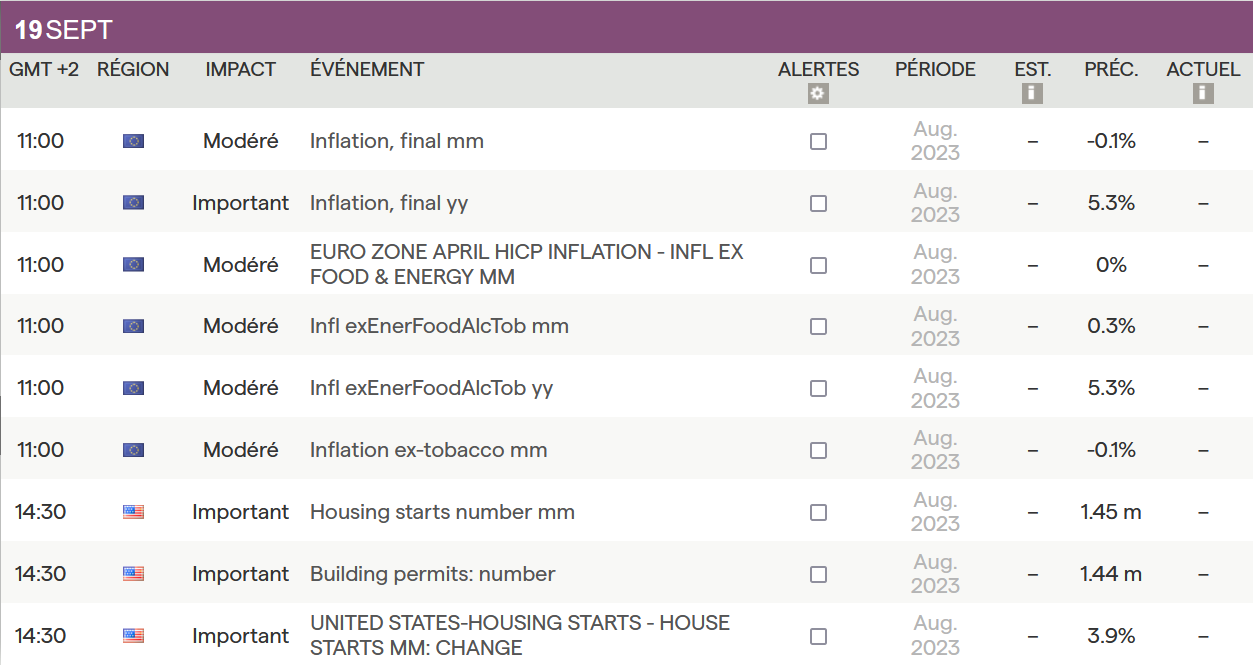Open the alerts settings gear icon

coord(818,94)
